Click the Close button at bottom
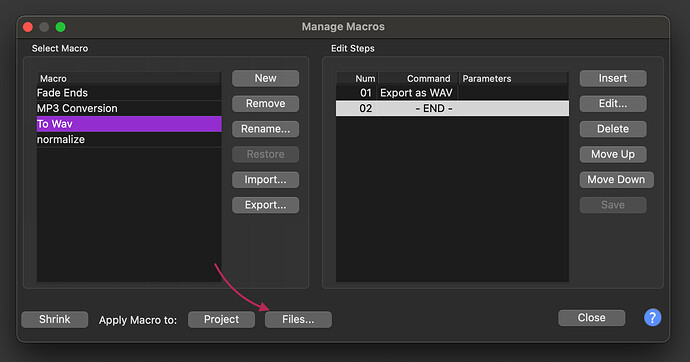 click(x=592, y=318)
